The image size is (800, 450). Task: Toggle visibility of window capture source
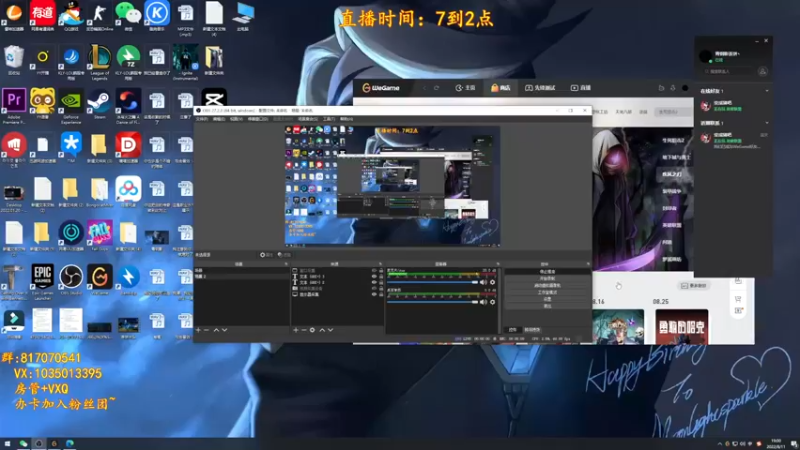[x=374, y=270]
